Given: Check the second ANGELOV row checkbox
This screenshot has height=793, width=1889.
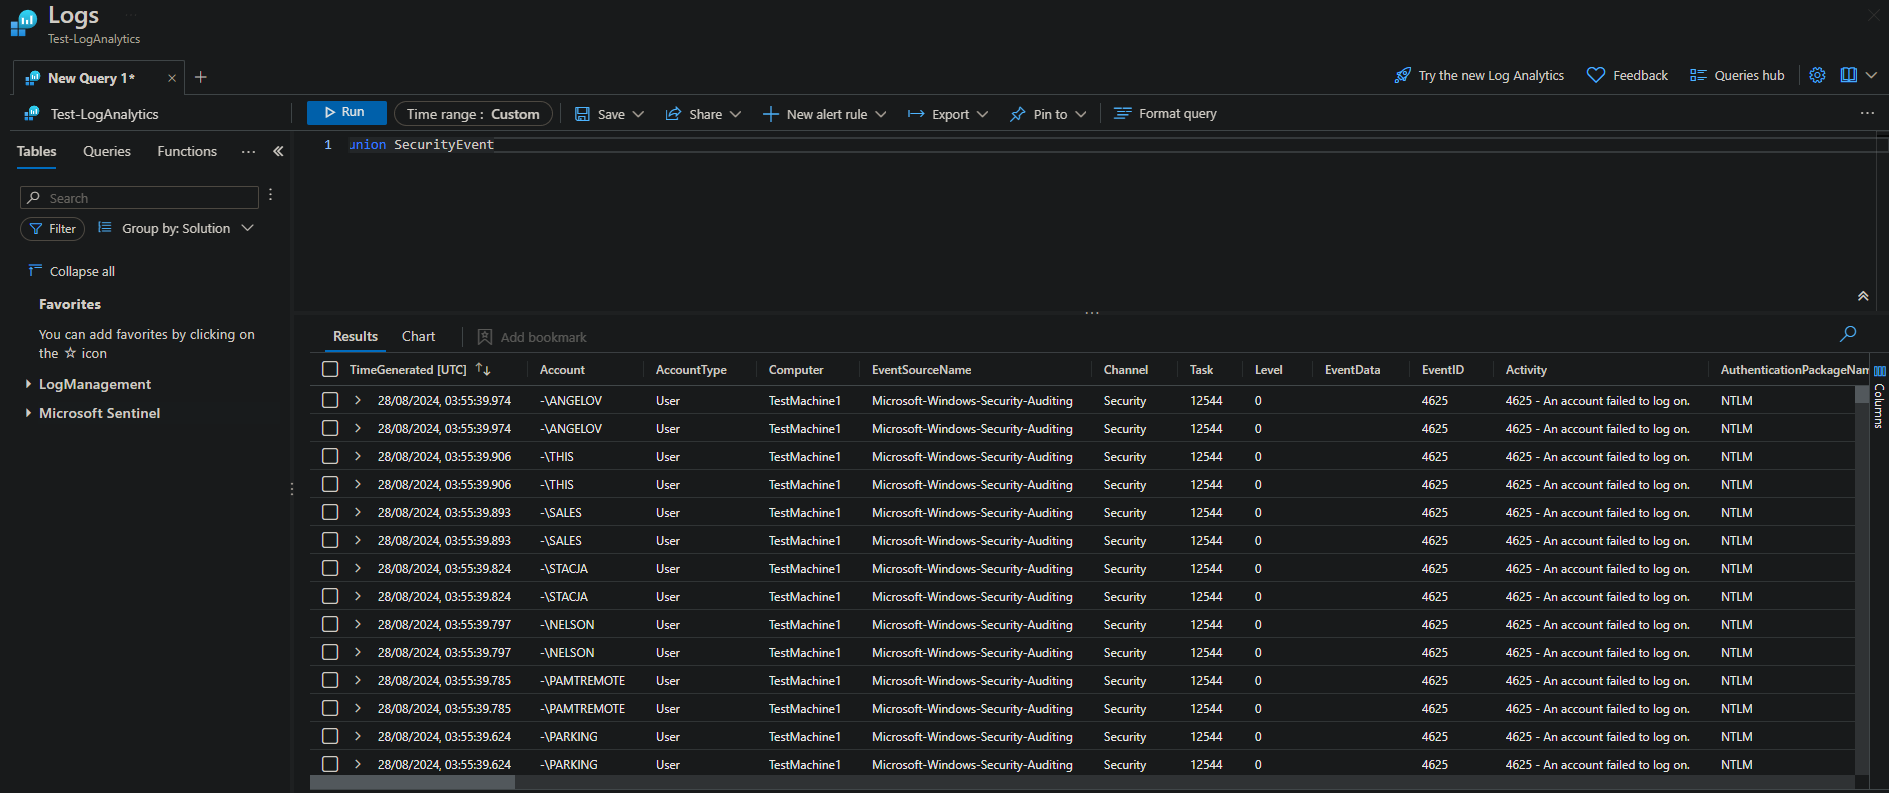Looking at the screenshot, I should coord(330,428).
